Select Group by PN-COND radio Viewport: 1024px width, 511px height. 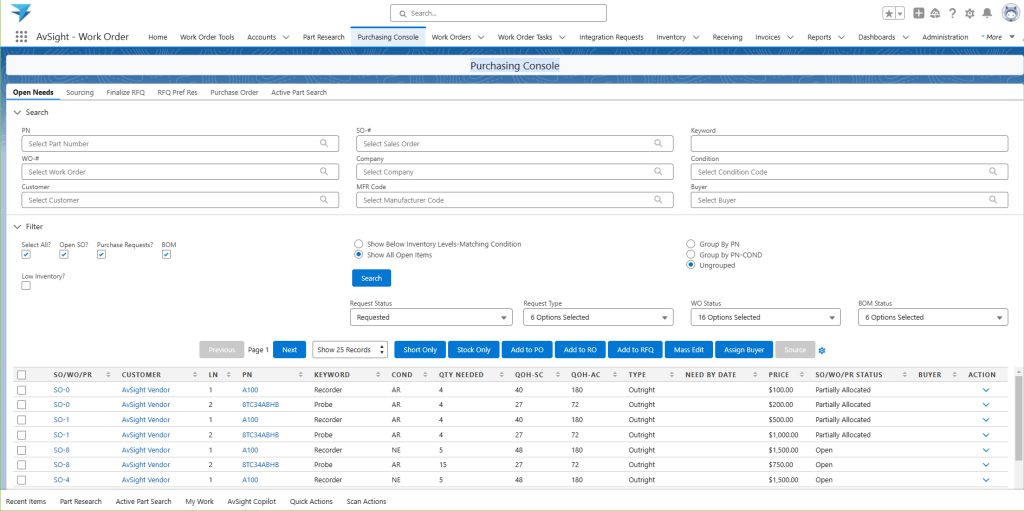click(x=691, y=254)
